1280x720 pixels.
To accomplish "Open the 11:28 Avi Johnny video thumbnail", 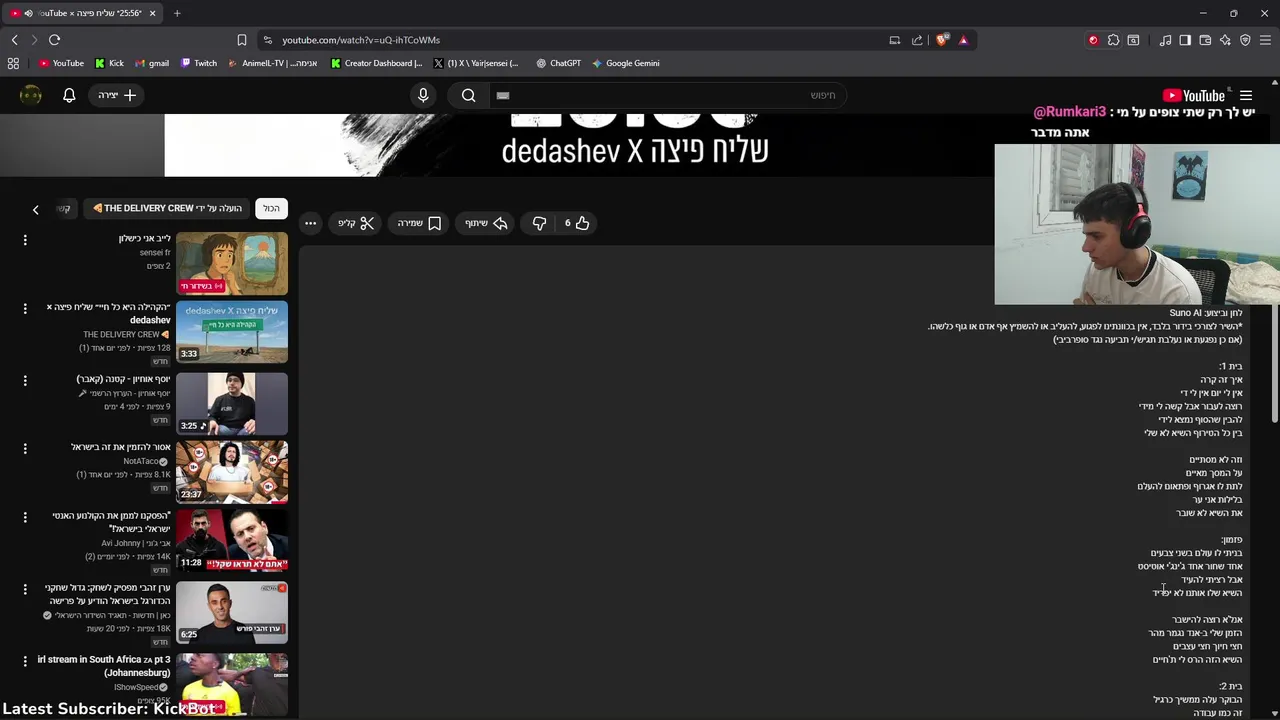I will [x=232, y=540].
